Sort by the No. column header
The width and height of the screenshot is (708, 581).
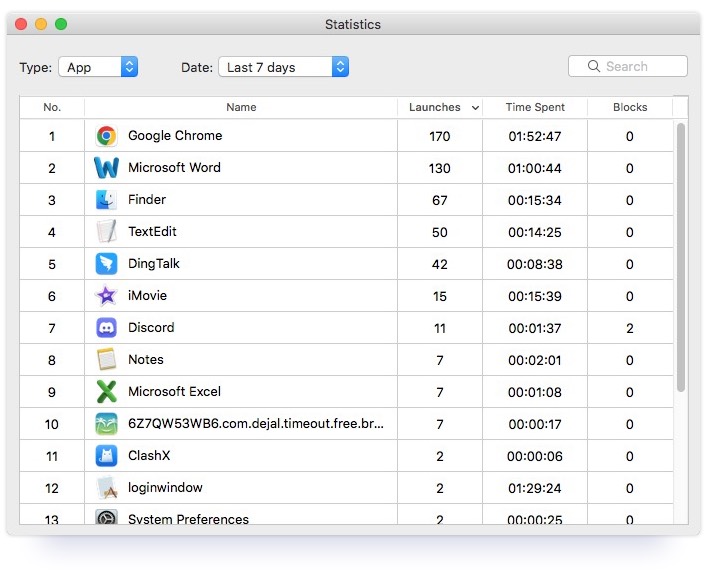pos(52,107)
